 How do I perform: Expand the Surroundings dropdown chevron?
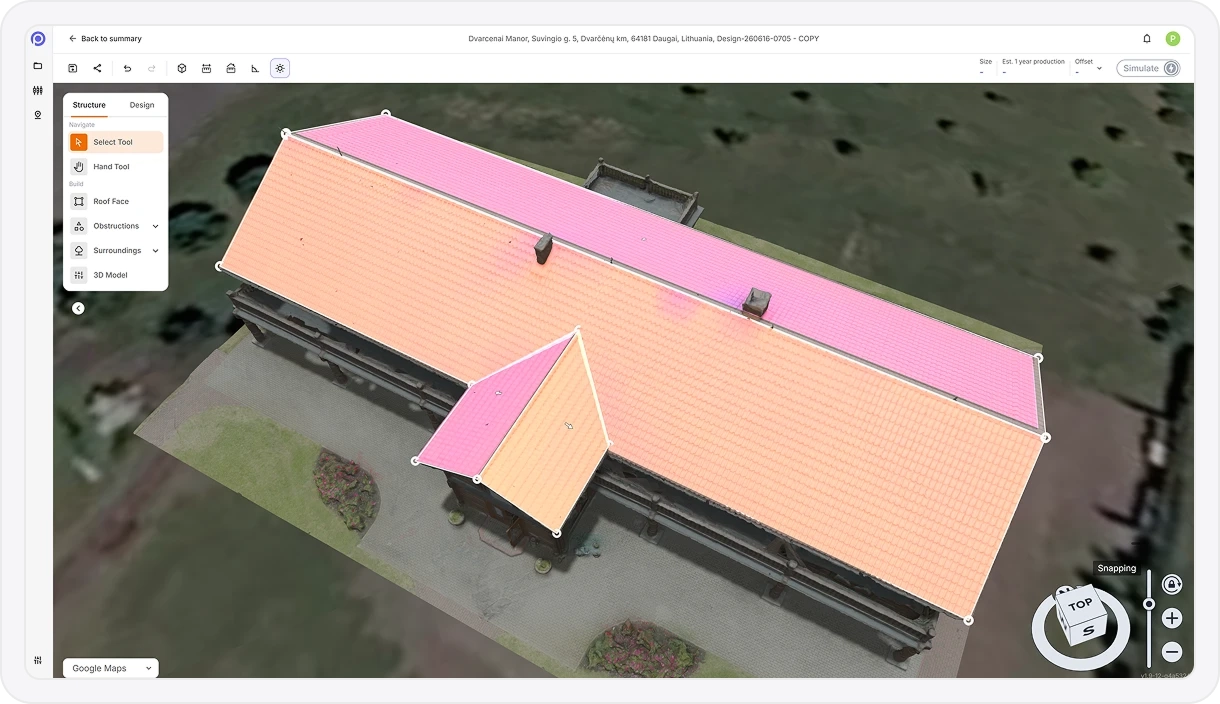[x=155, y=251]
